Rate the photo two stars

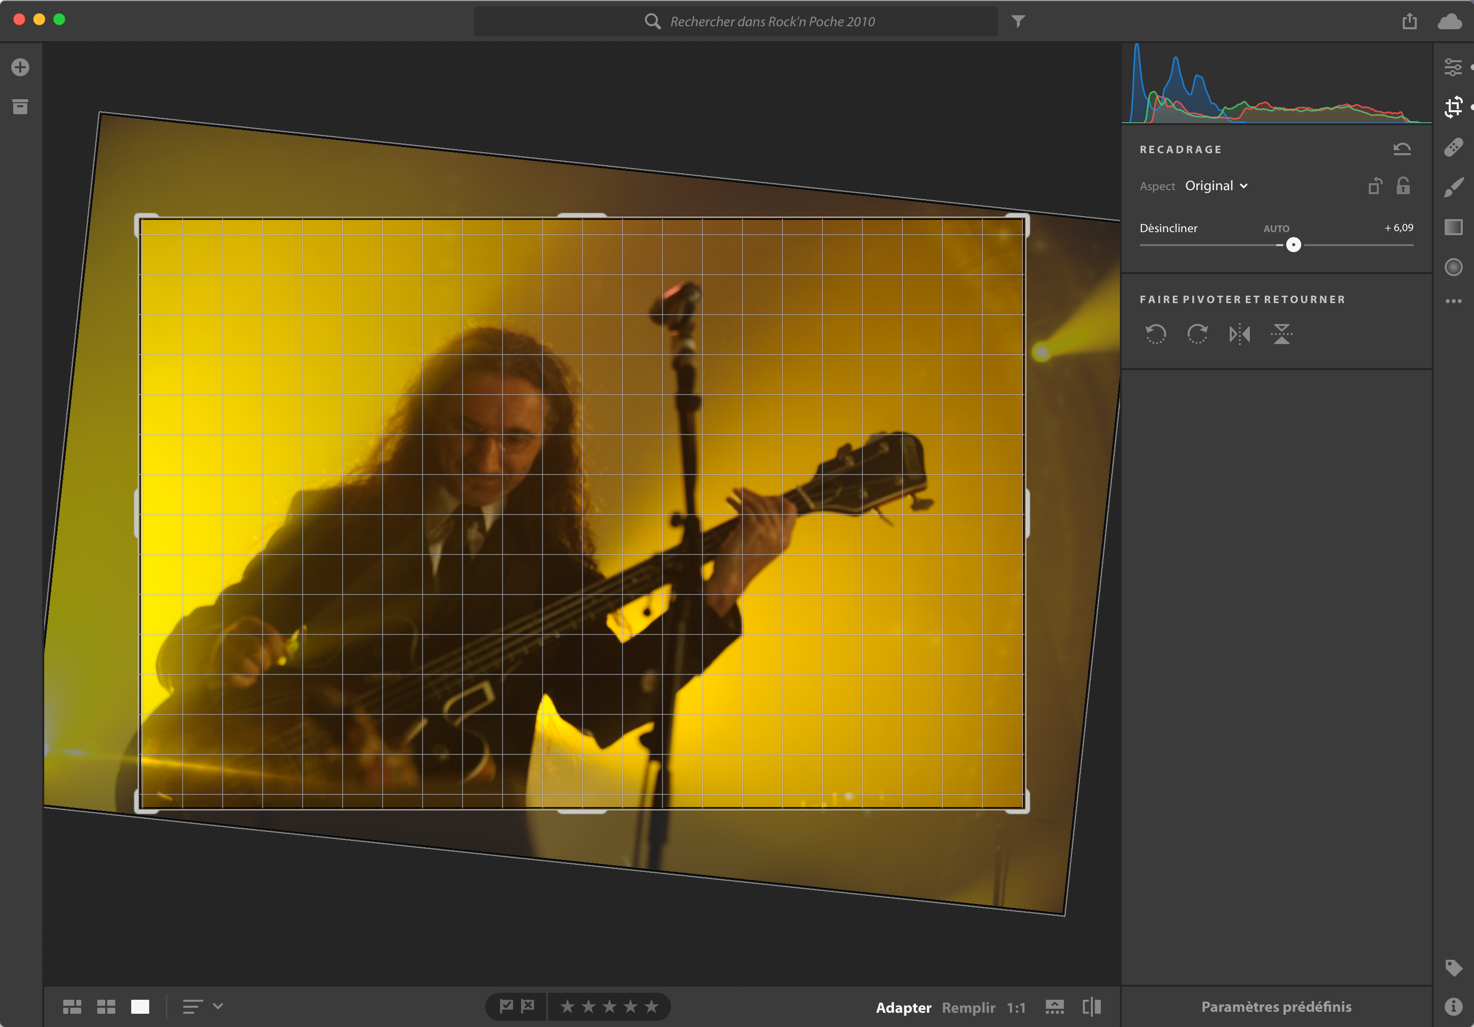click(x=588, y=1006)
